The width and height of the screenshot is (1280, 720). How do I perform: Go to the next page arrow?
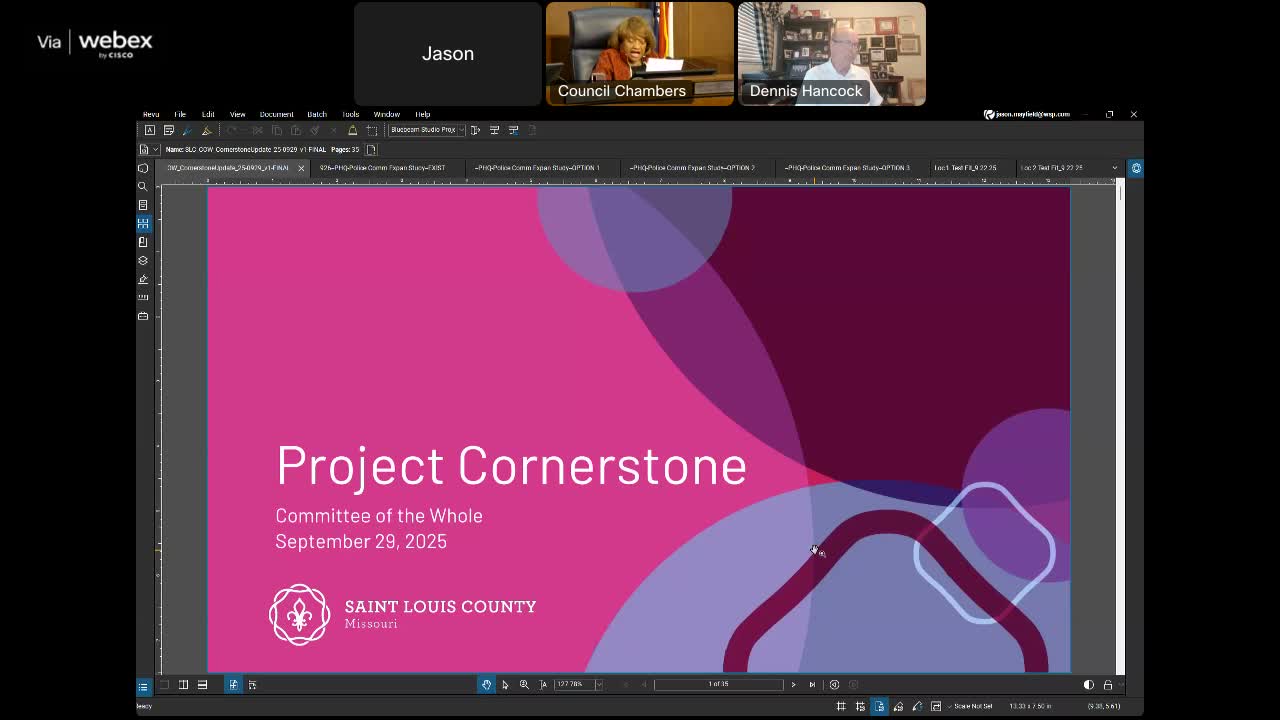coord(793,685)
